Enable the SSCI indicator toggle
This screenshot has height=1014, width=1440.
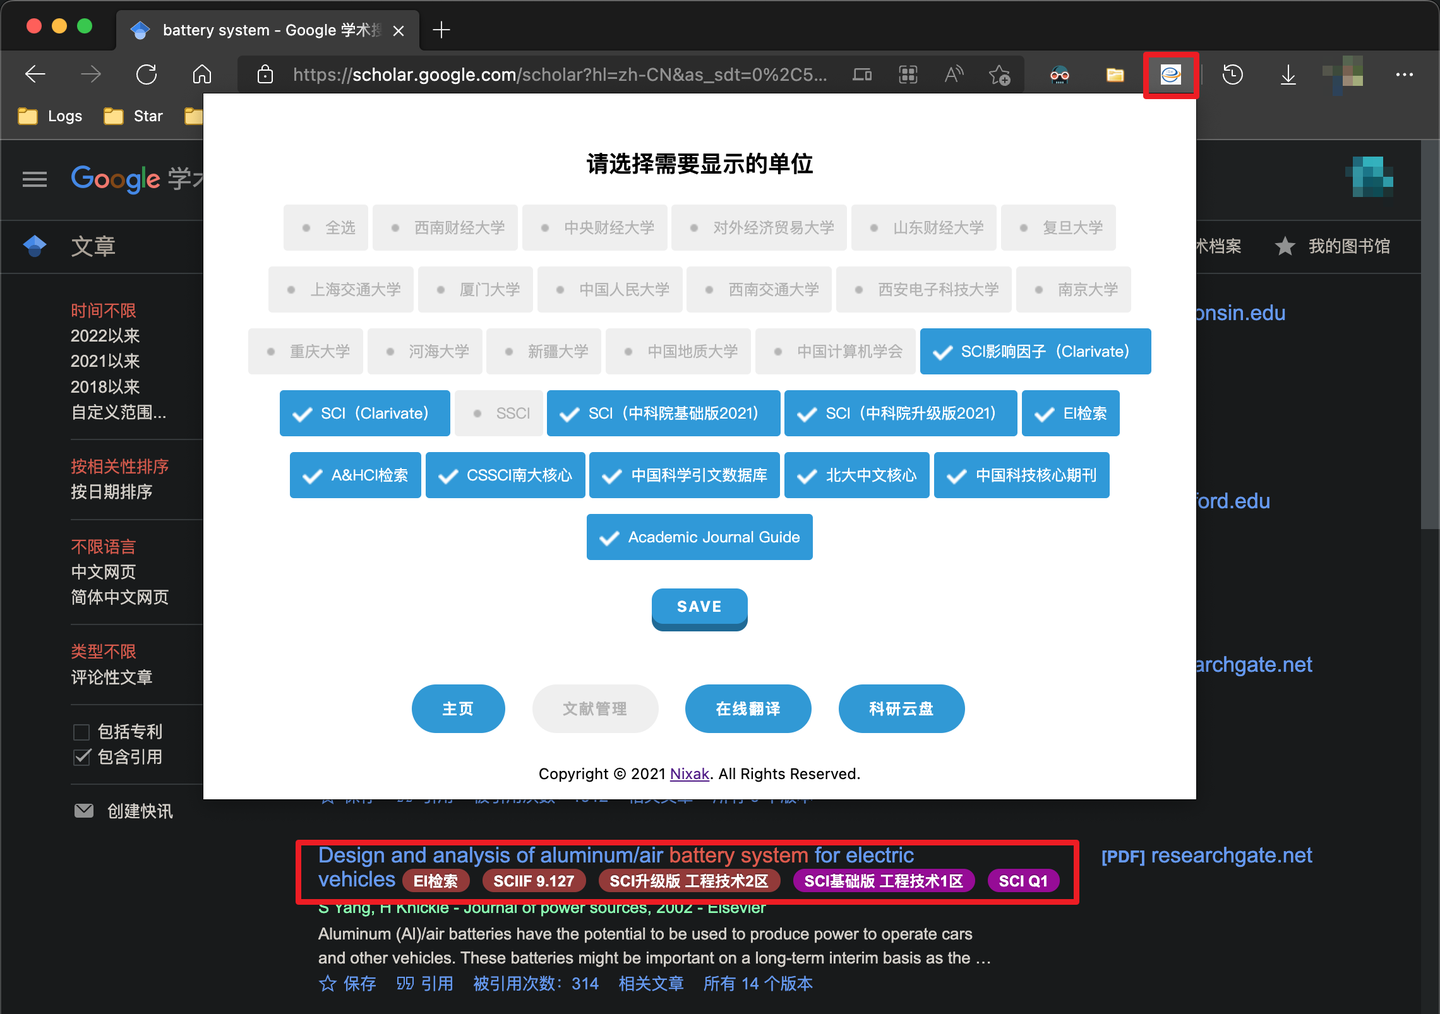coord(498,413)
